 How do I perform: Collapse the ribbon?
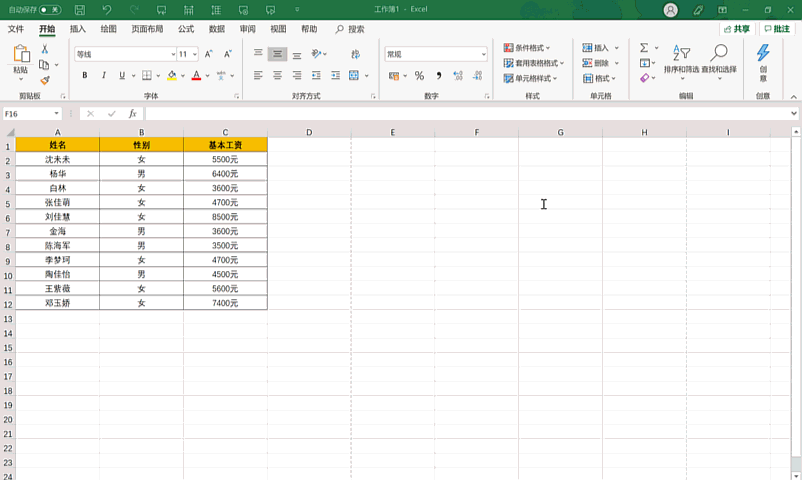793,96
